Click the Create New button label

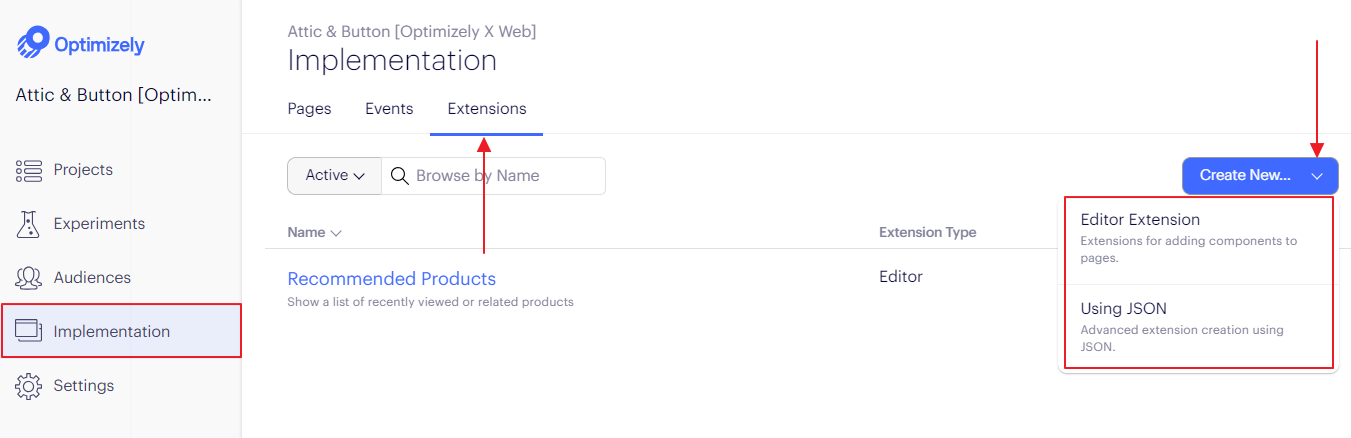click(1245, 176)
